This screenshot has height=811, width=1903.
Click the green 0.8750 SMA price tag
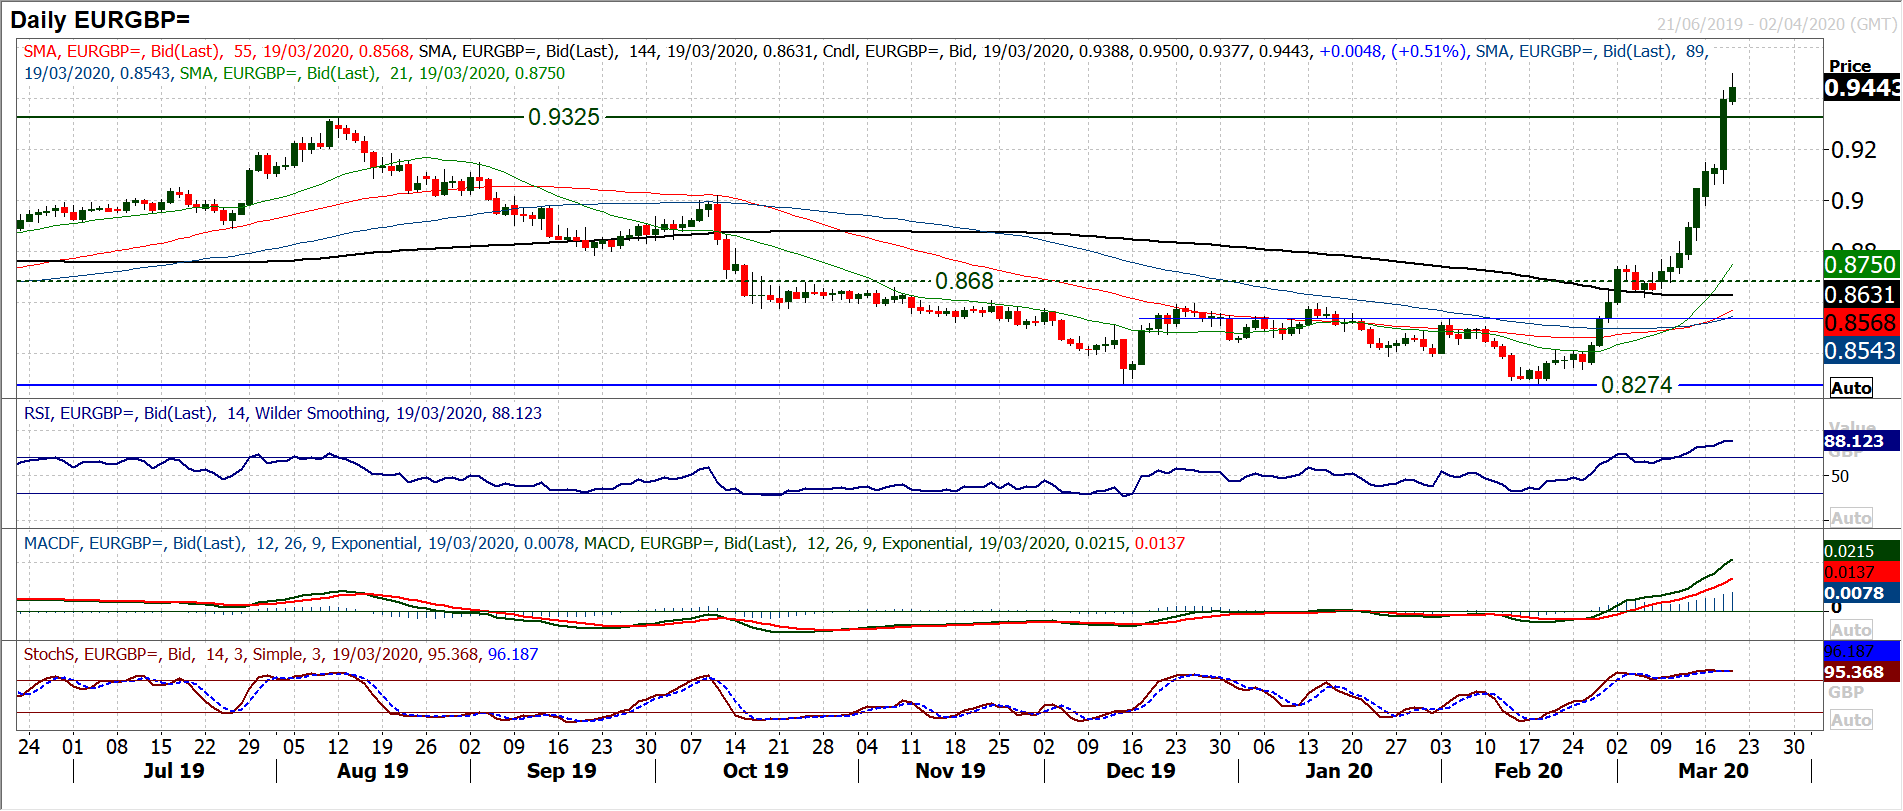click(x=1861, y=265)
